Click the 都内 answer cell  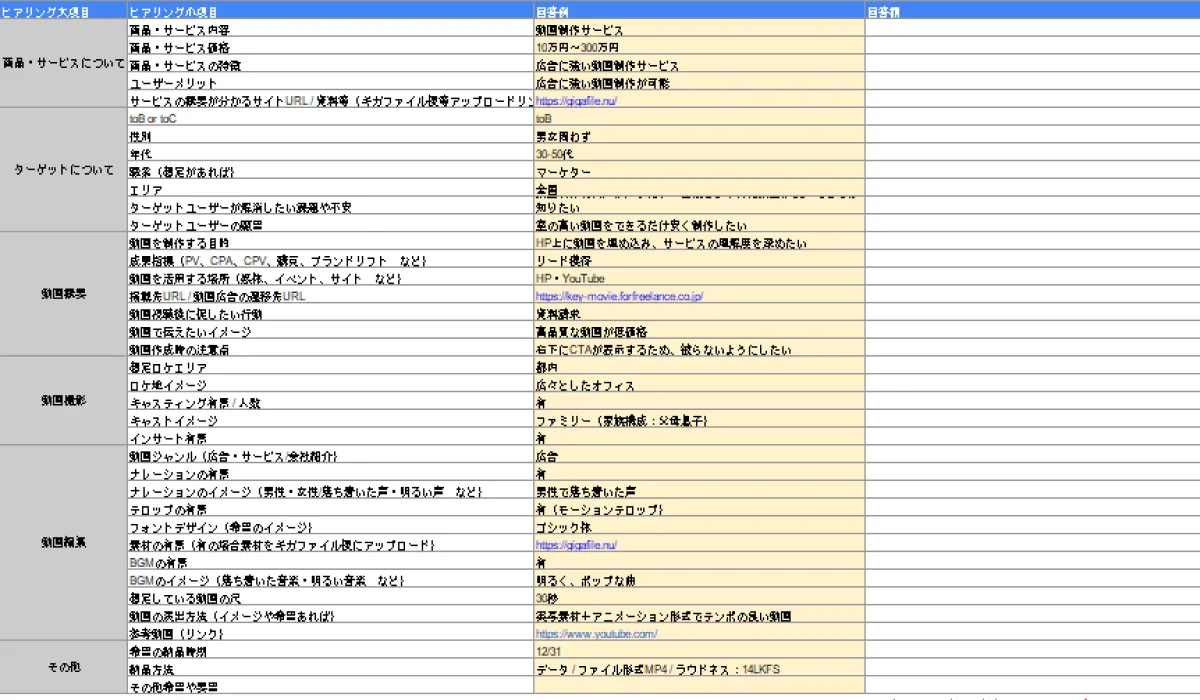point(699,368)
